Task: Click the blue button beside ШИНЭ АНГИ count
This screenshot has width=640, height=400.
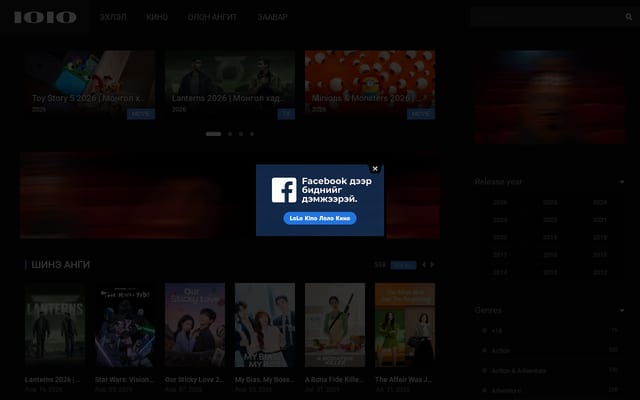Action: pyautogui.click(x=403, y=265)
